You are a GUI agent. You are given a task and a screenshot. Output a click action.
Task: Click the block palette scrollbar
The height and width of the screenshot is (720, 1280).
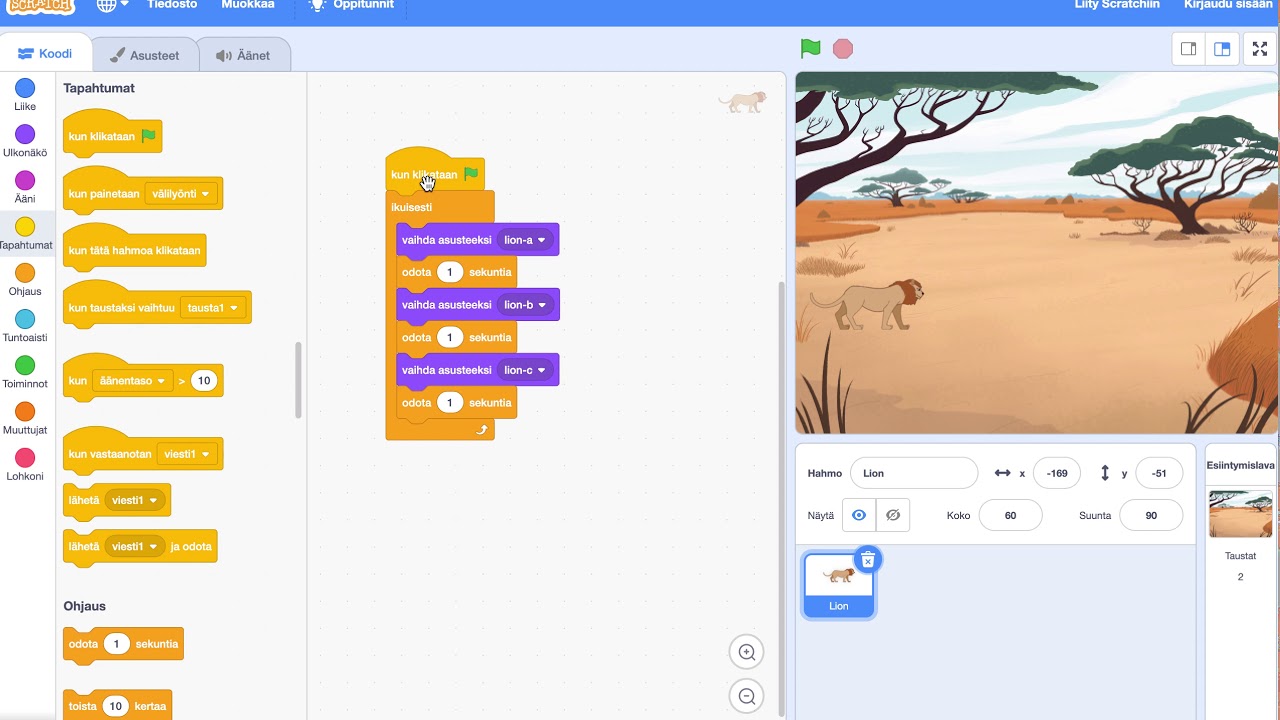(x=298, y=380)
